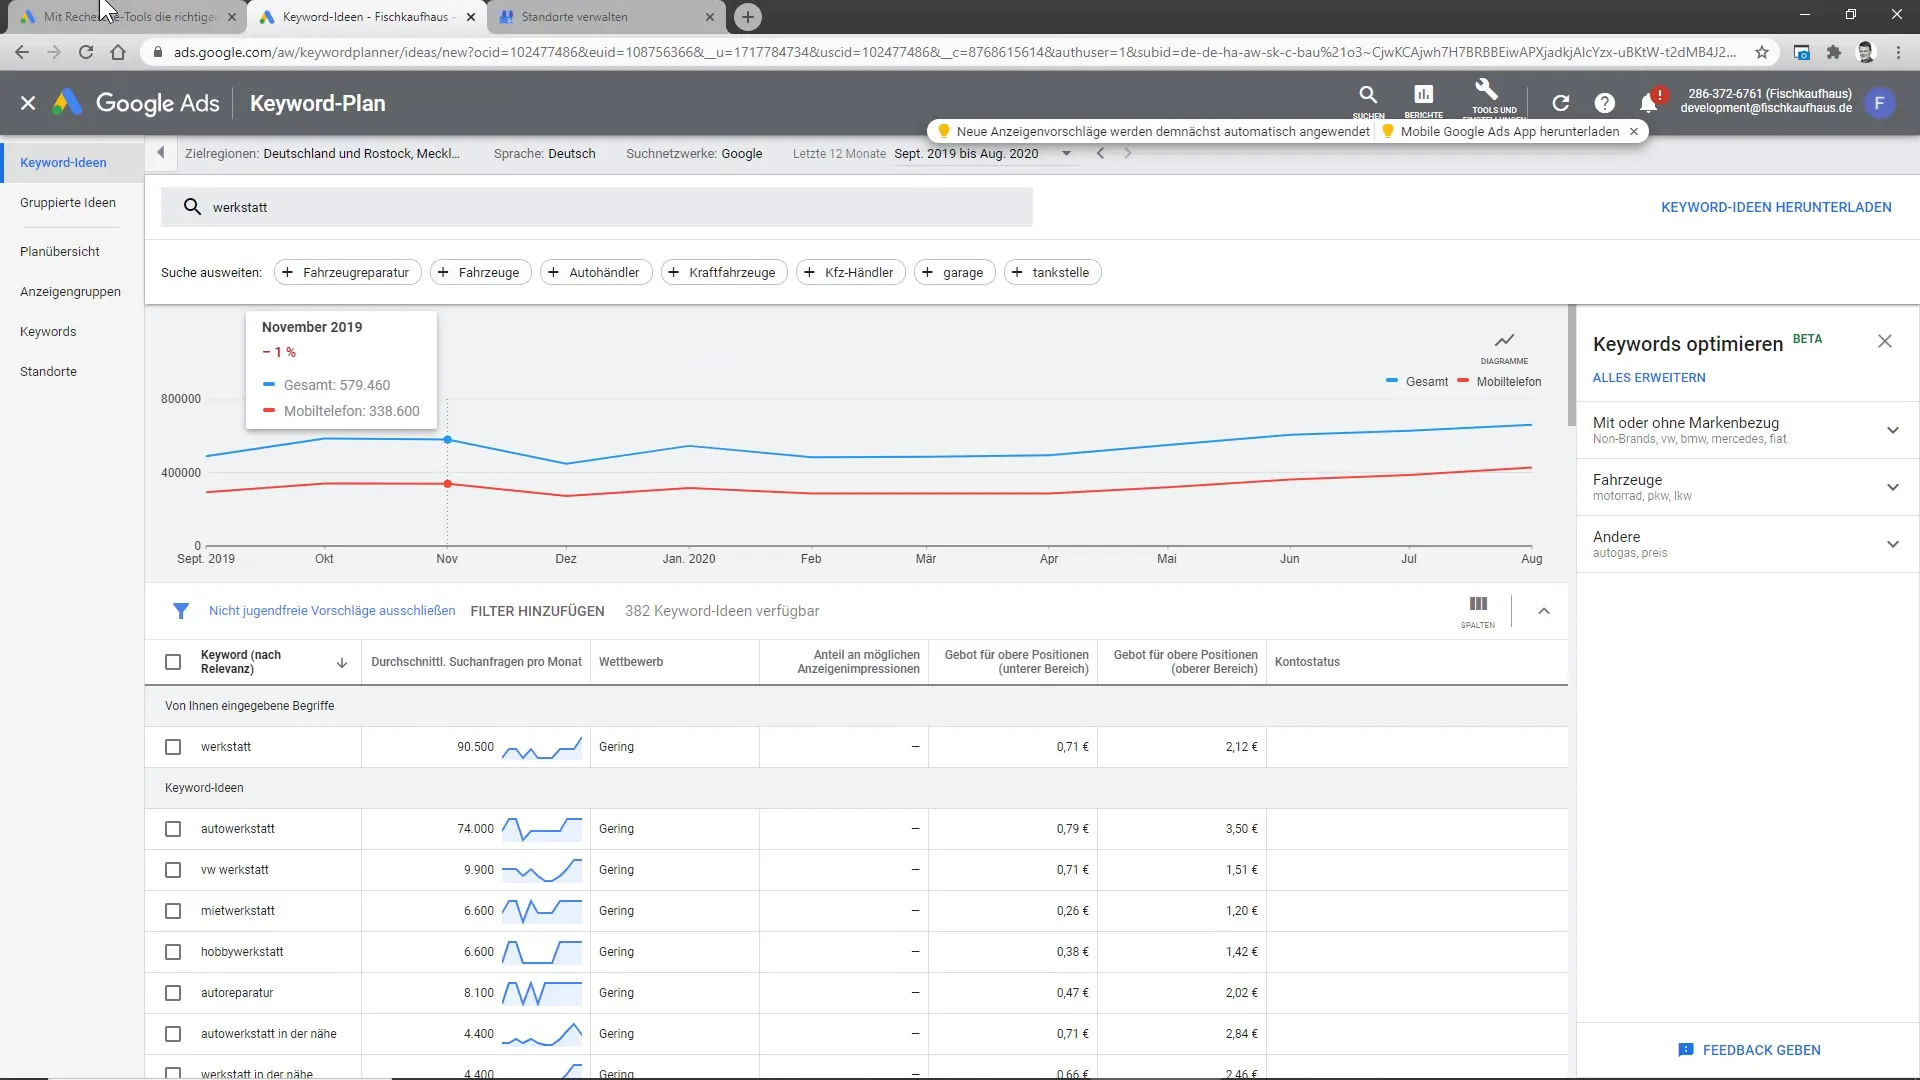Go to next date range arrow
Image resolution: width=1920 pixels, height=1080 pixels.
1127,153
